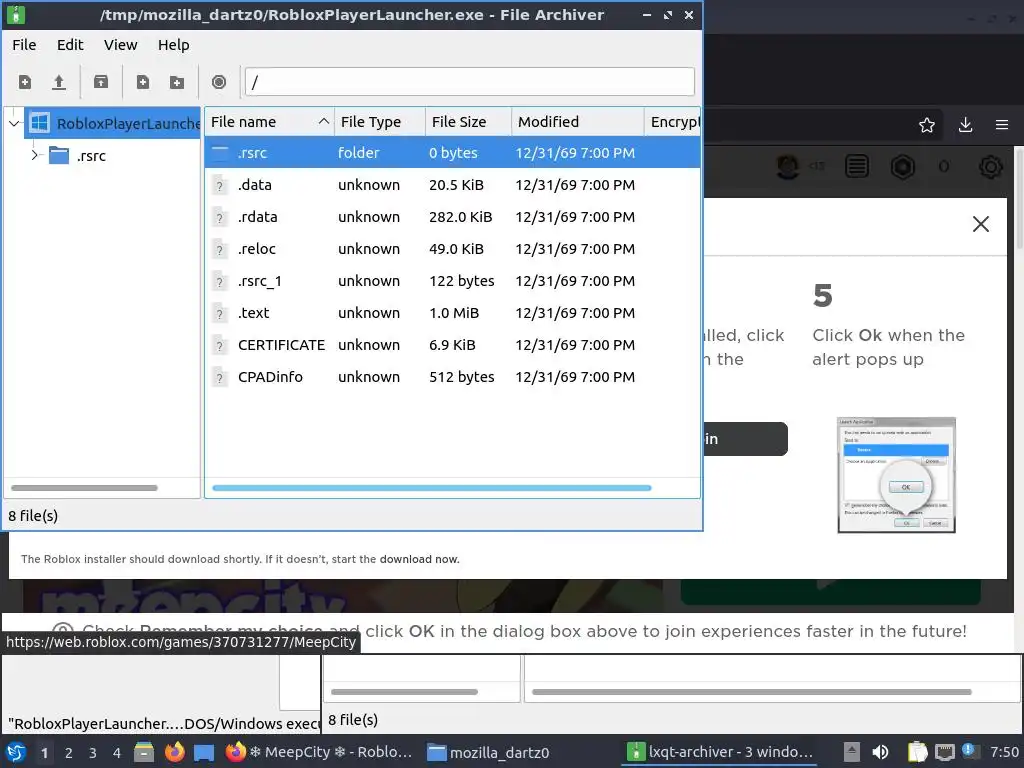Click the Add files toolbar icon
1024x768 pixels.
click(x=142, y=82)
